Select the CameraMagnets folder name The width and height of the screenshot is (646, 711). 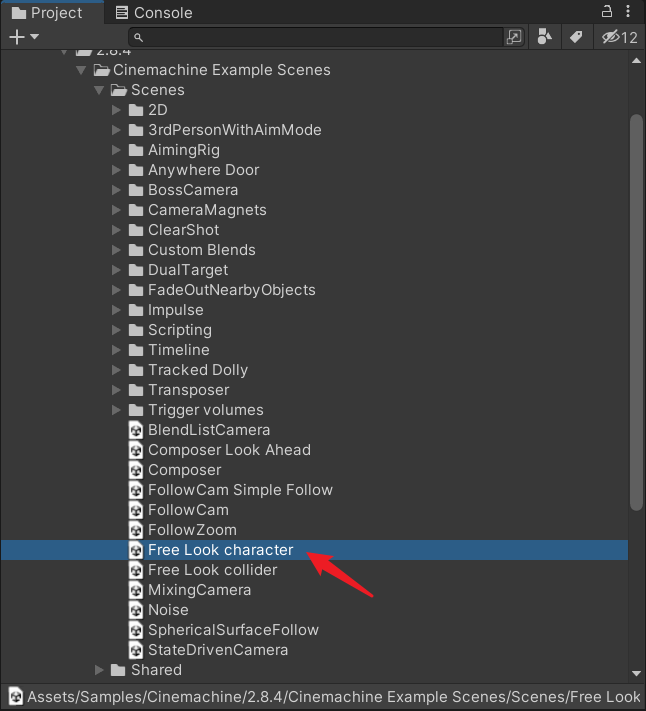click(207, 210)
